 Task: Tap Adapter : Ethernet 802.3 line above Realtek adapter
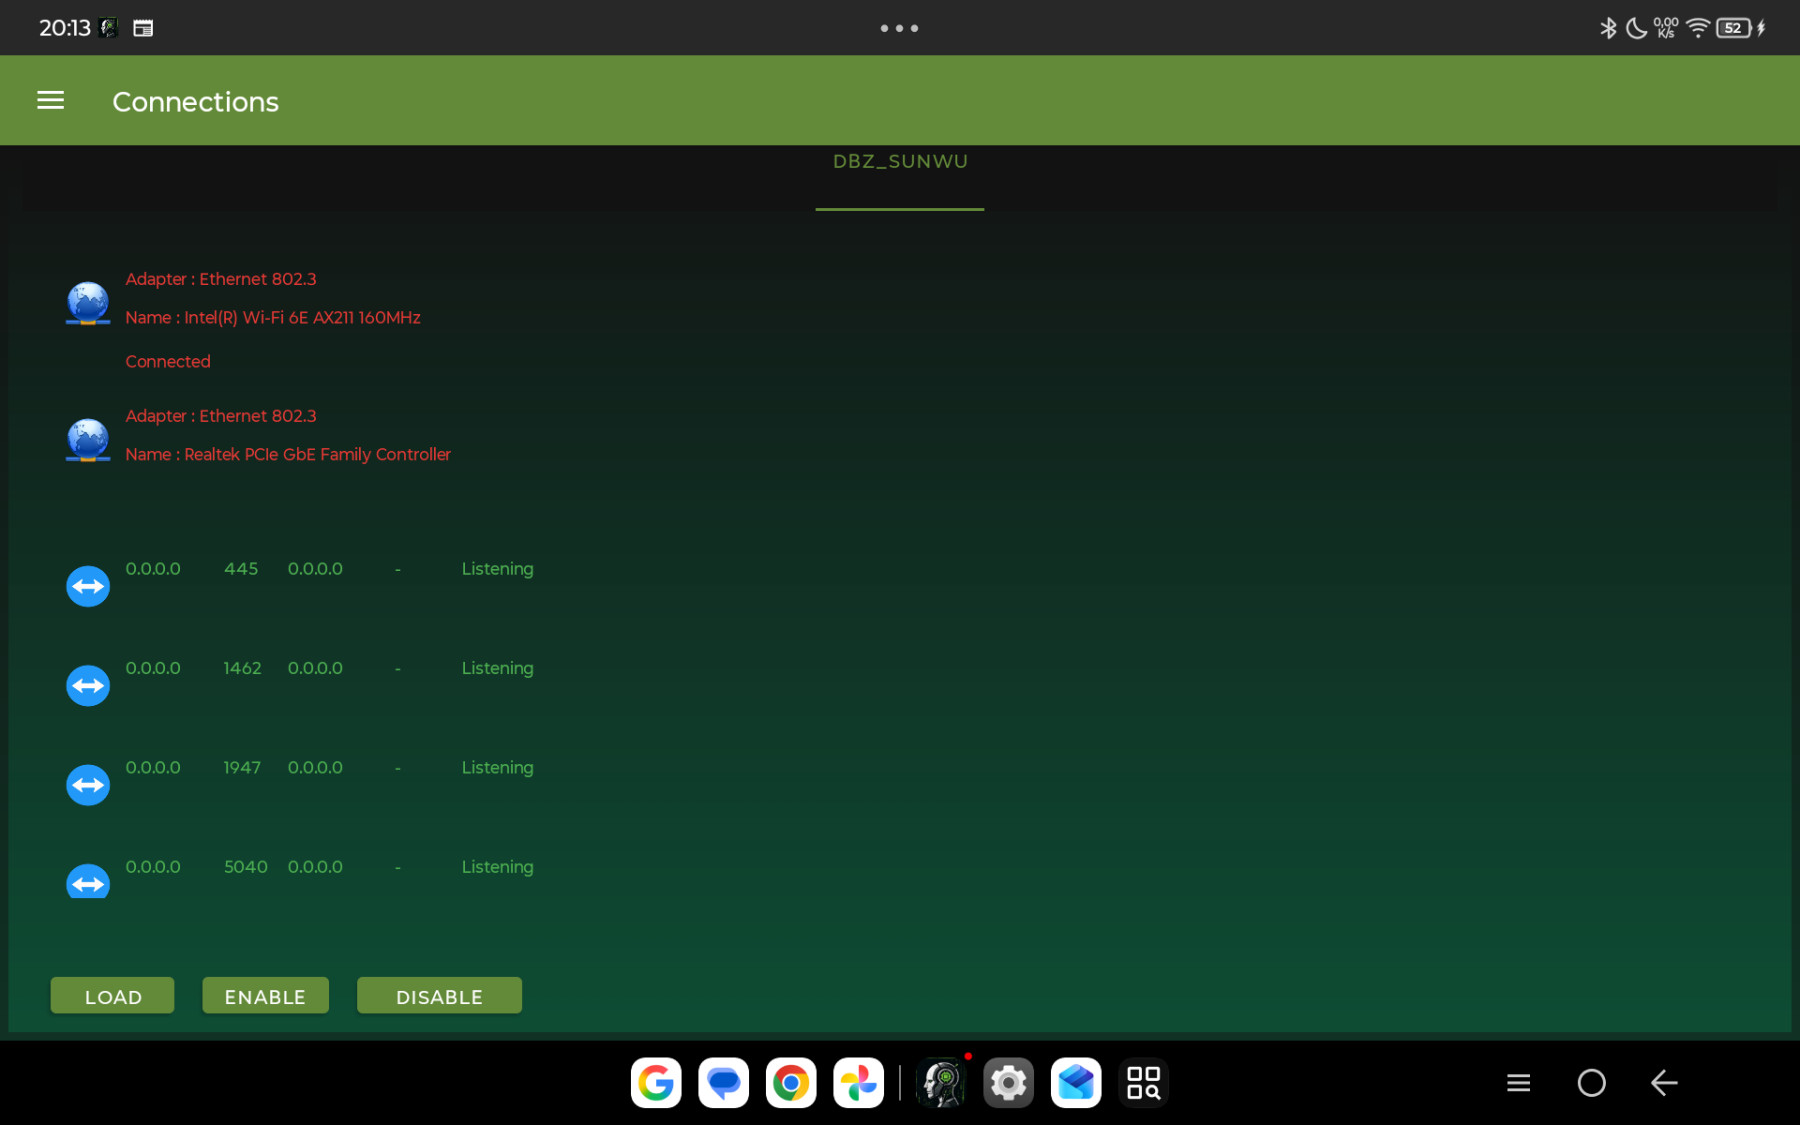point(221,416)
